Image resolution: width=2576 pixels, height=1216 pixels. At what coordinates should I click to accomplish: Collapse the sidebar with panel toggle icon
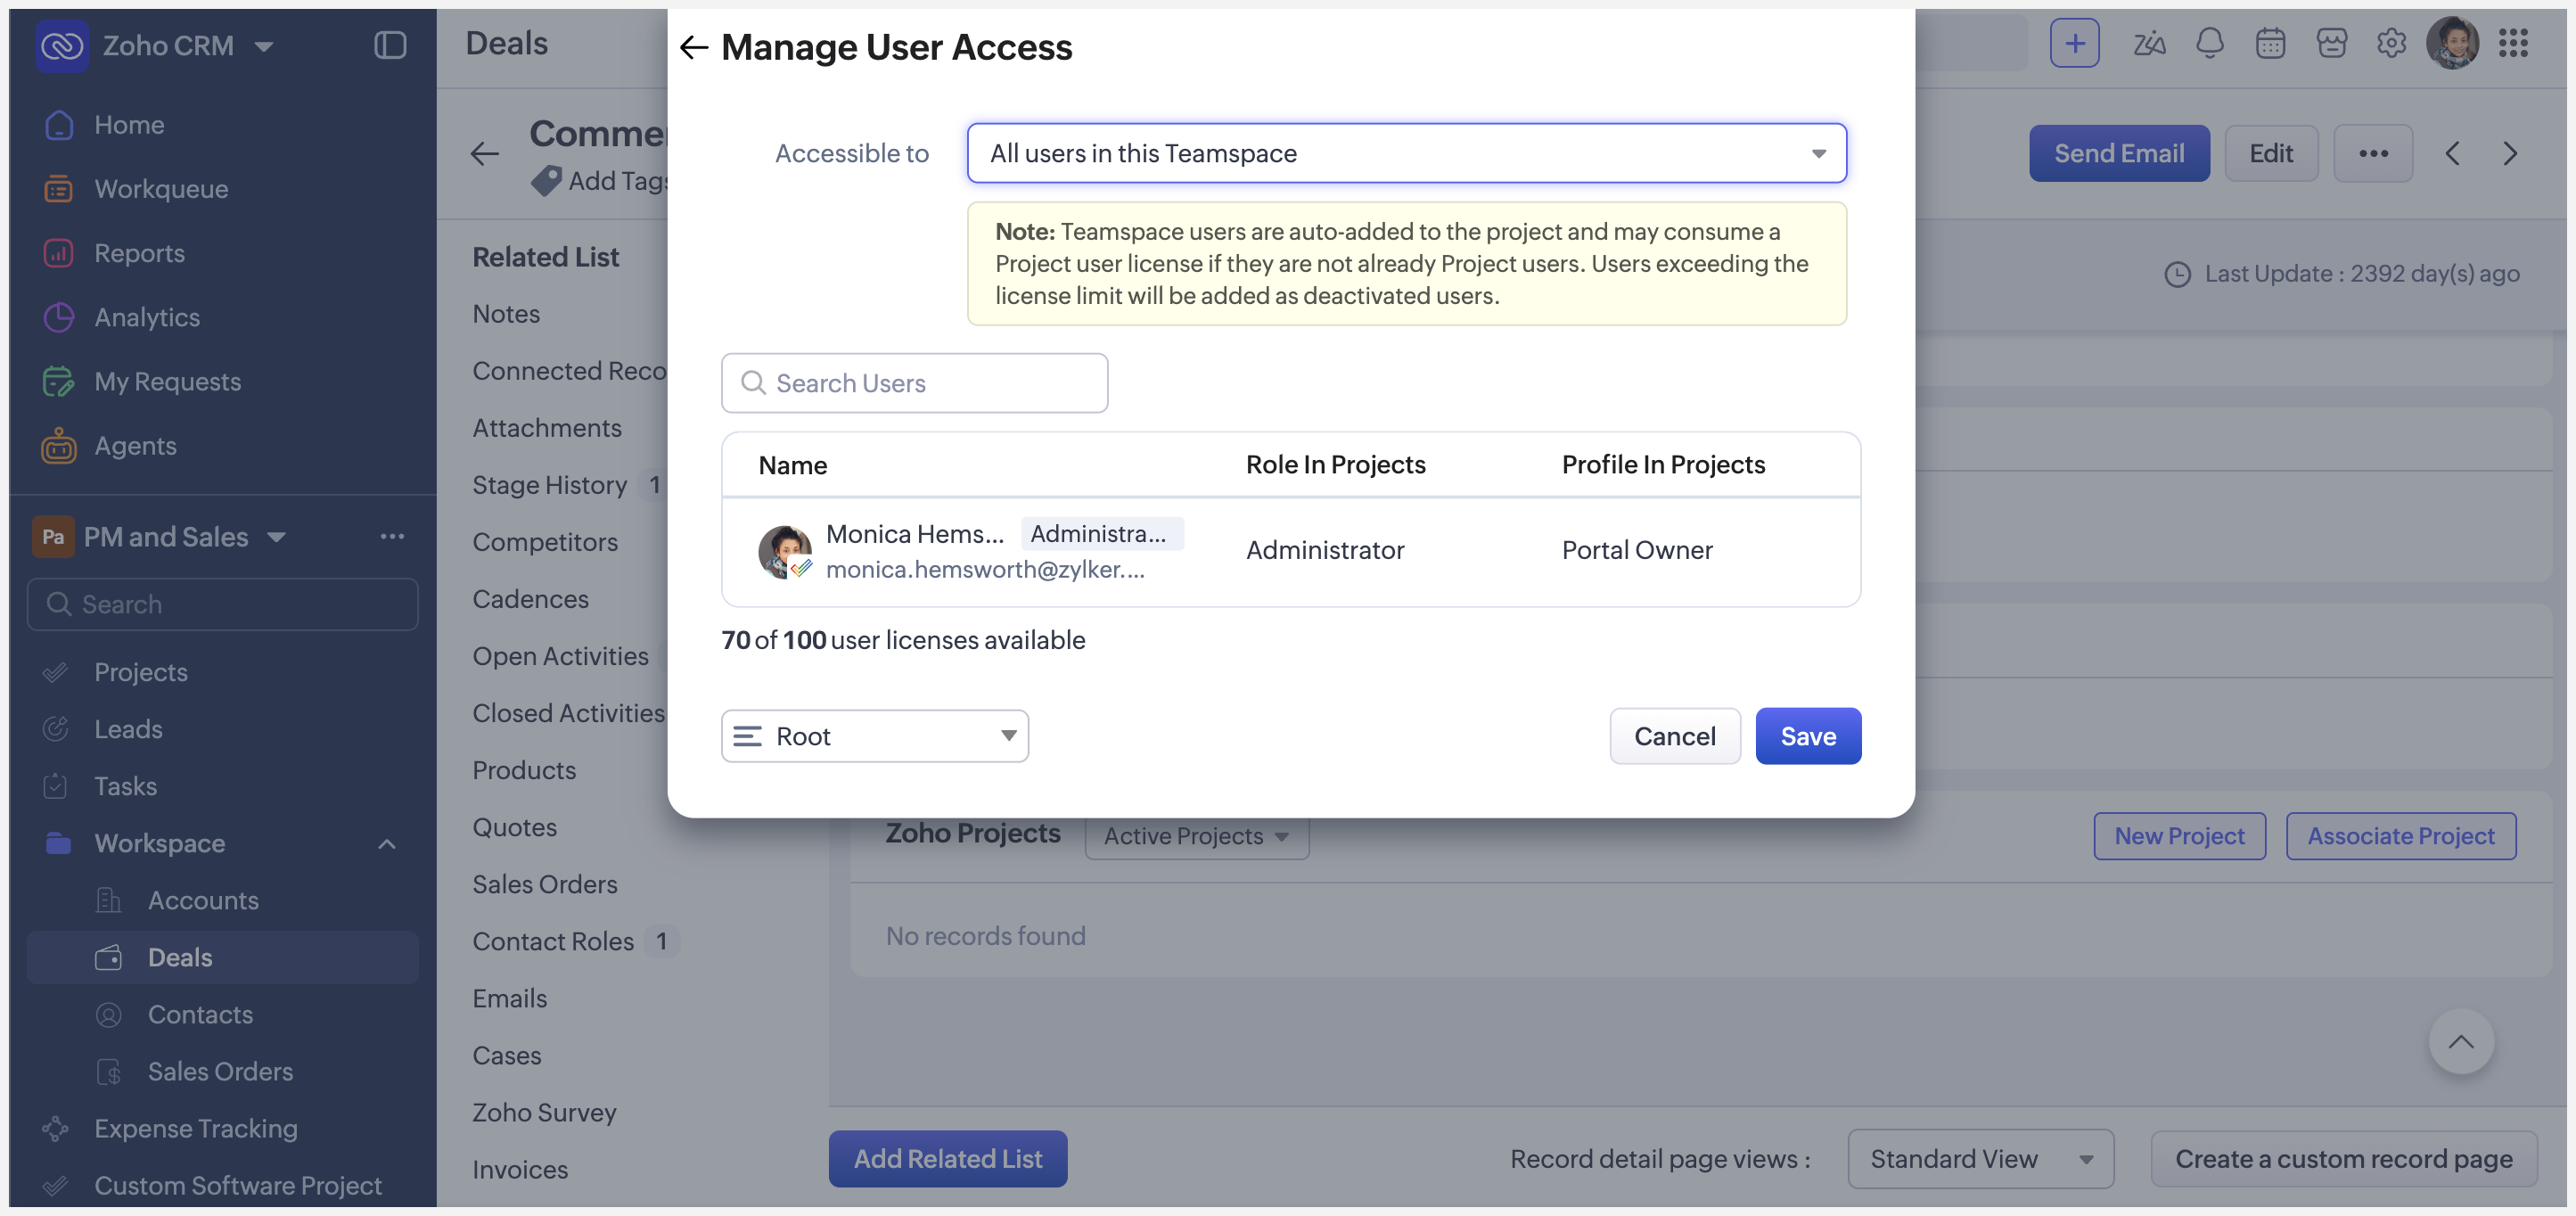[x=390, y=45]
